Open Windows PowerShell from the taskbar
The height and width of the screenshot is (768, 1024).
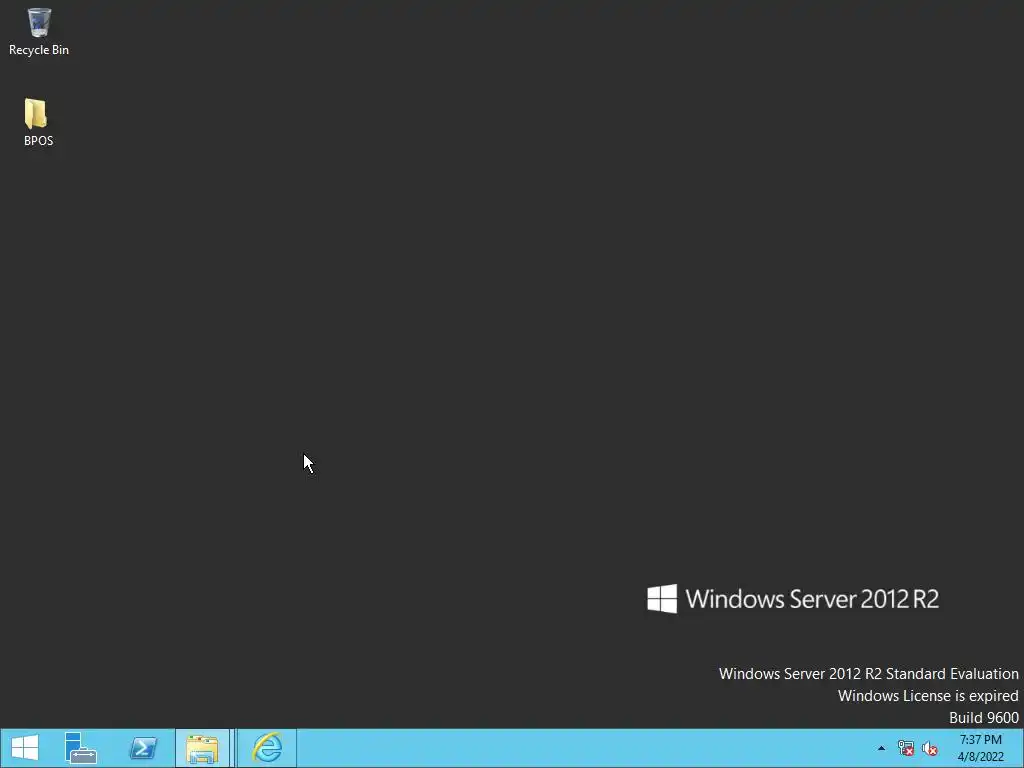click(x=143, y=748)
